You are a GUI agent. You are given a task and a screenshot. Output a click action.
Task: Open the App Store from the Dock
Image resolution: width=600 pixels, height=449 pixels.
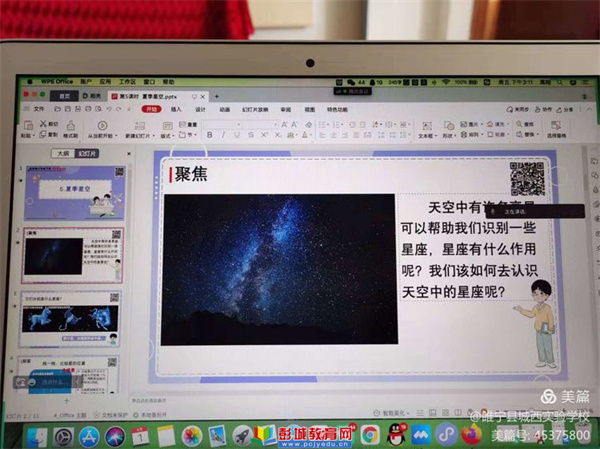pos(89,436)
